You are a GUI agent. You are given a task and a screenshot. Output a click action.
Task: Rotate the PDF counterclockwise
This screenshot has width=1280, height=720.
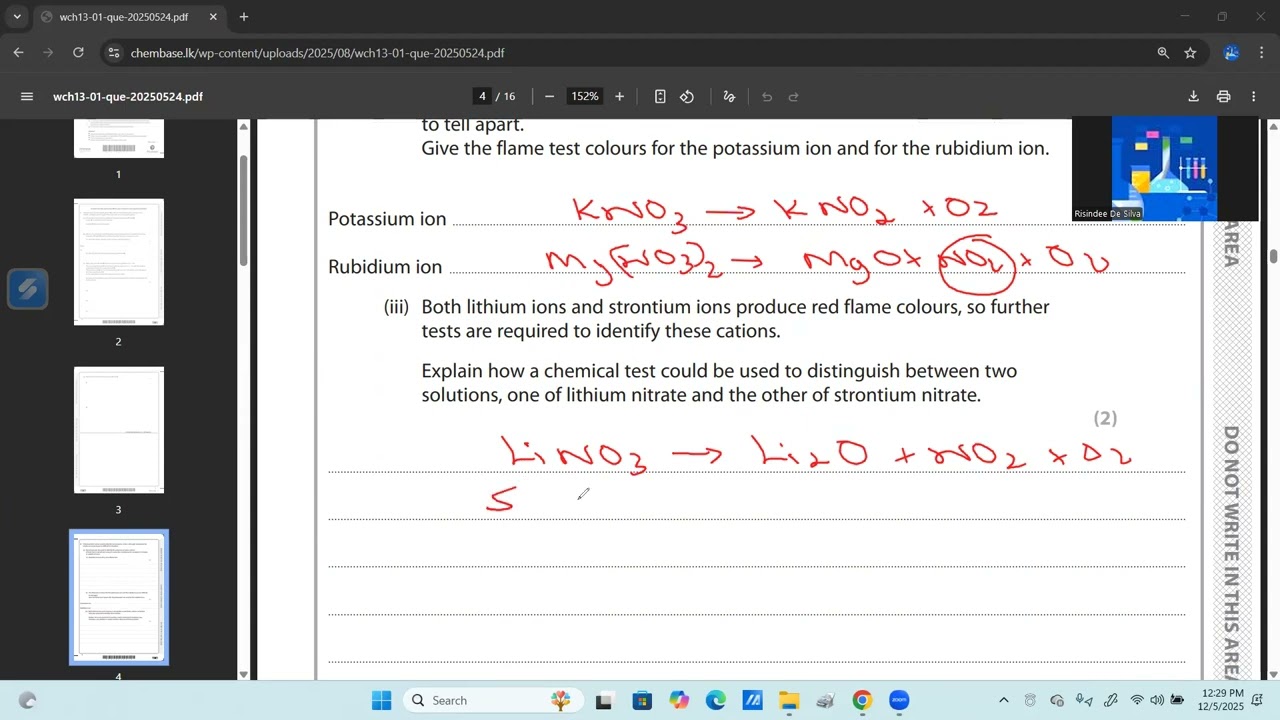(x=687, y=97)
